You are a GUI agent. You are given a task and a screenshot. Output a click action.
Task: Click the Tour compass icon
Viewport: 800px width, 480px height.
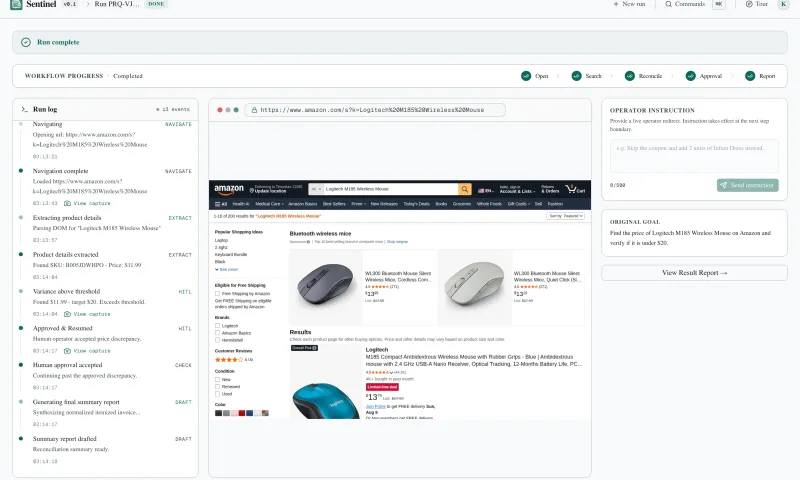click(x=749, y=4)
